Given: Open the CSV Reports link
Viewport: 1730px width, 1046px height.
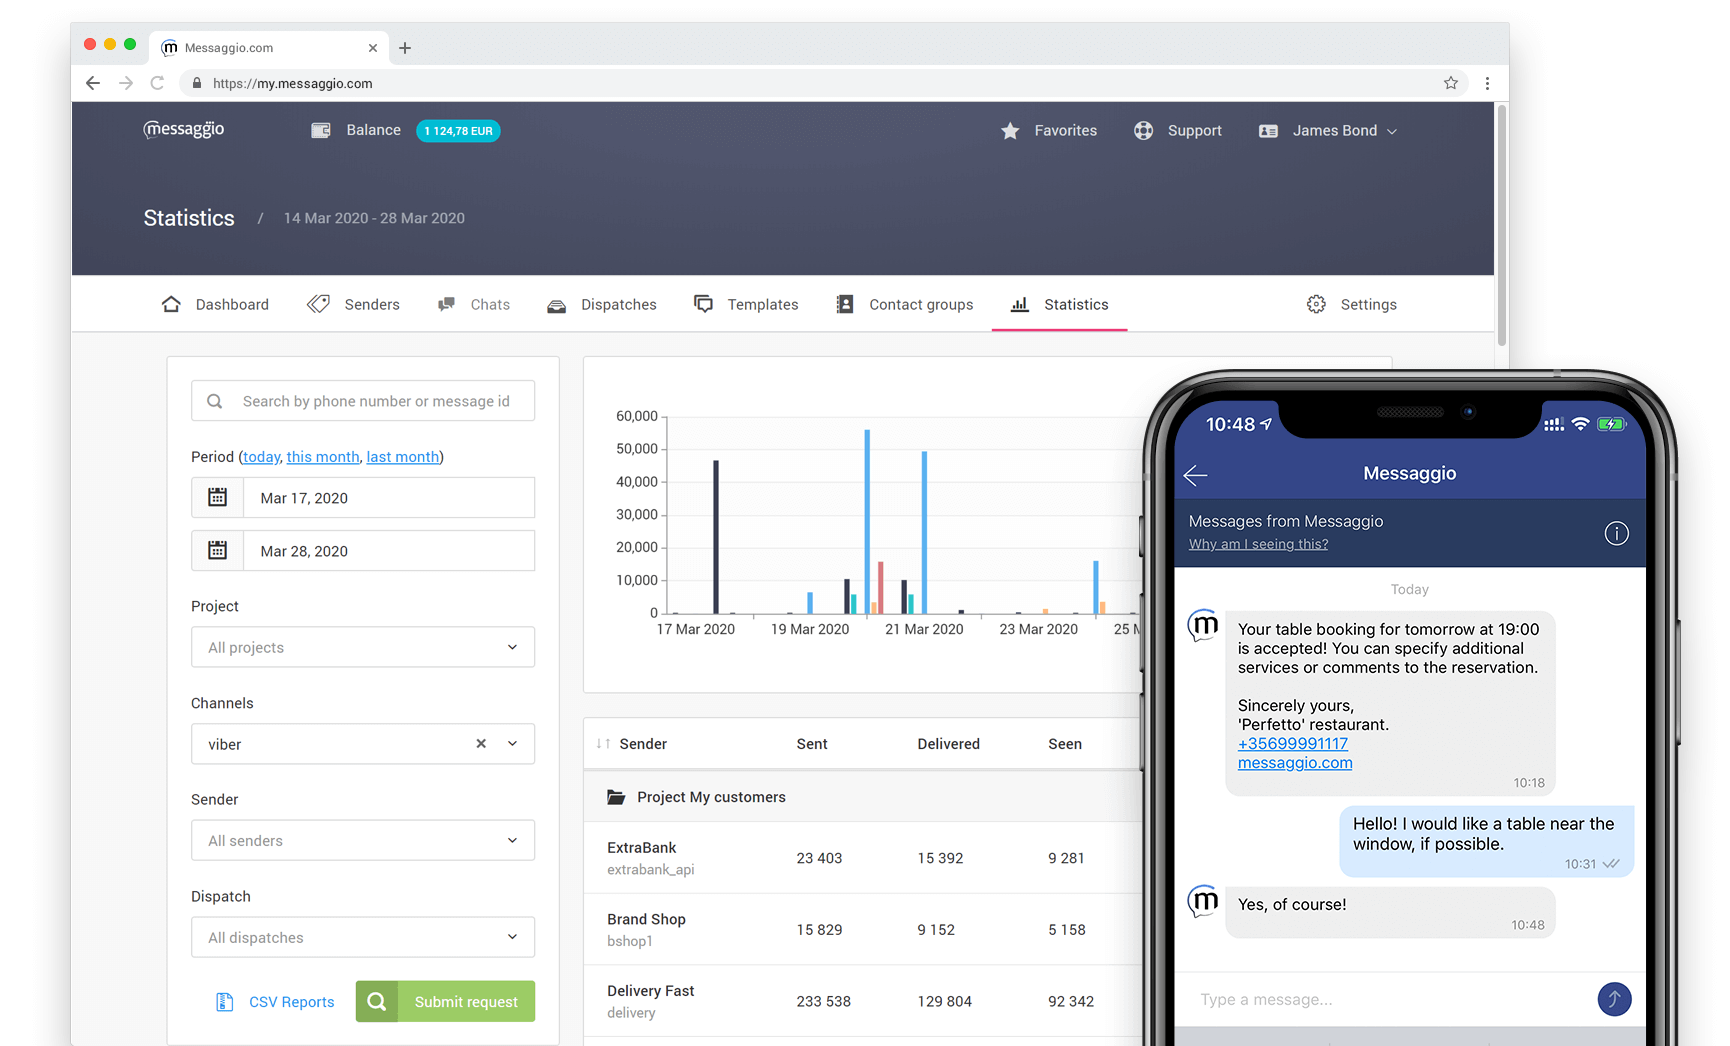Looking at the screenshot, I should pos(291,1002).
